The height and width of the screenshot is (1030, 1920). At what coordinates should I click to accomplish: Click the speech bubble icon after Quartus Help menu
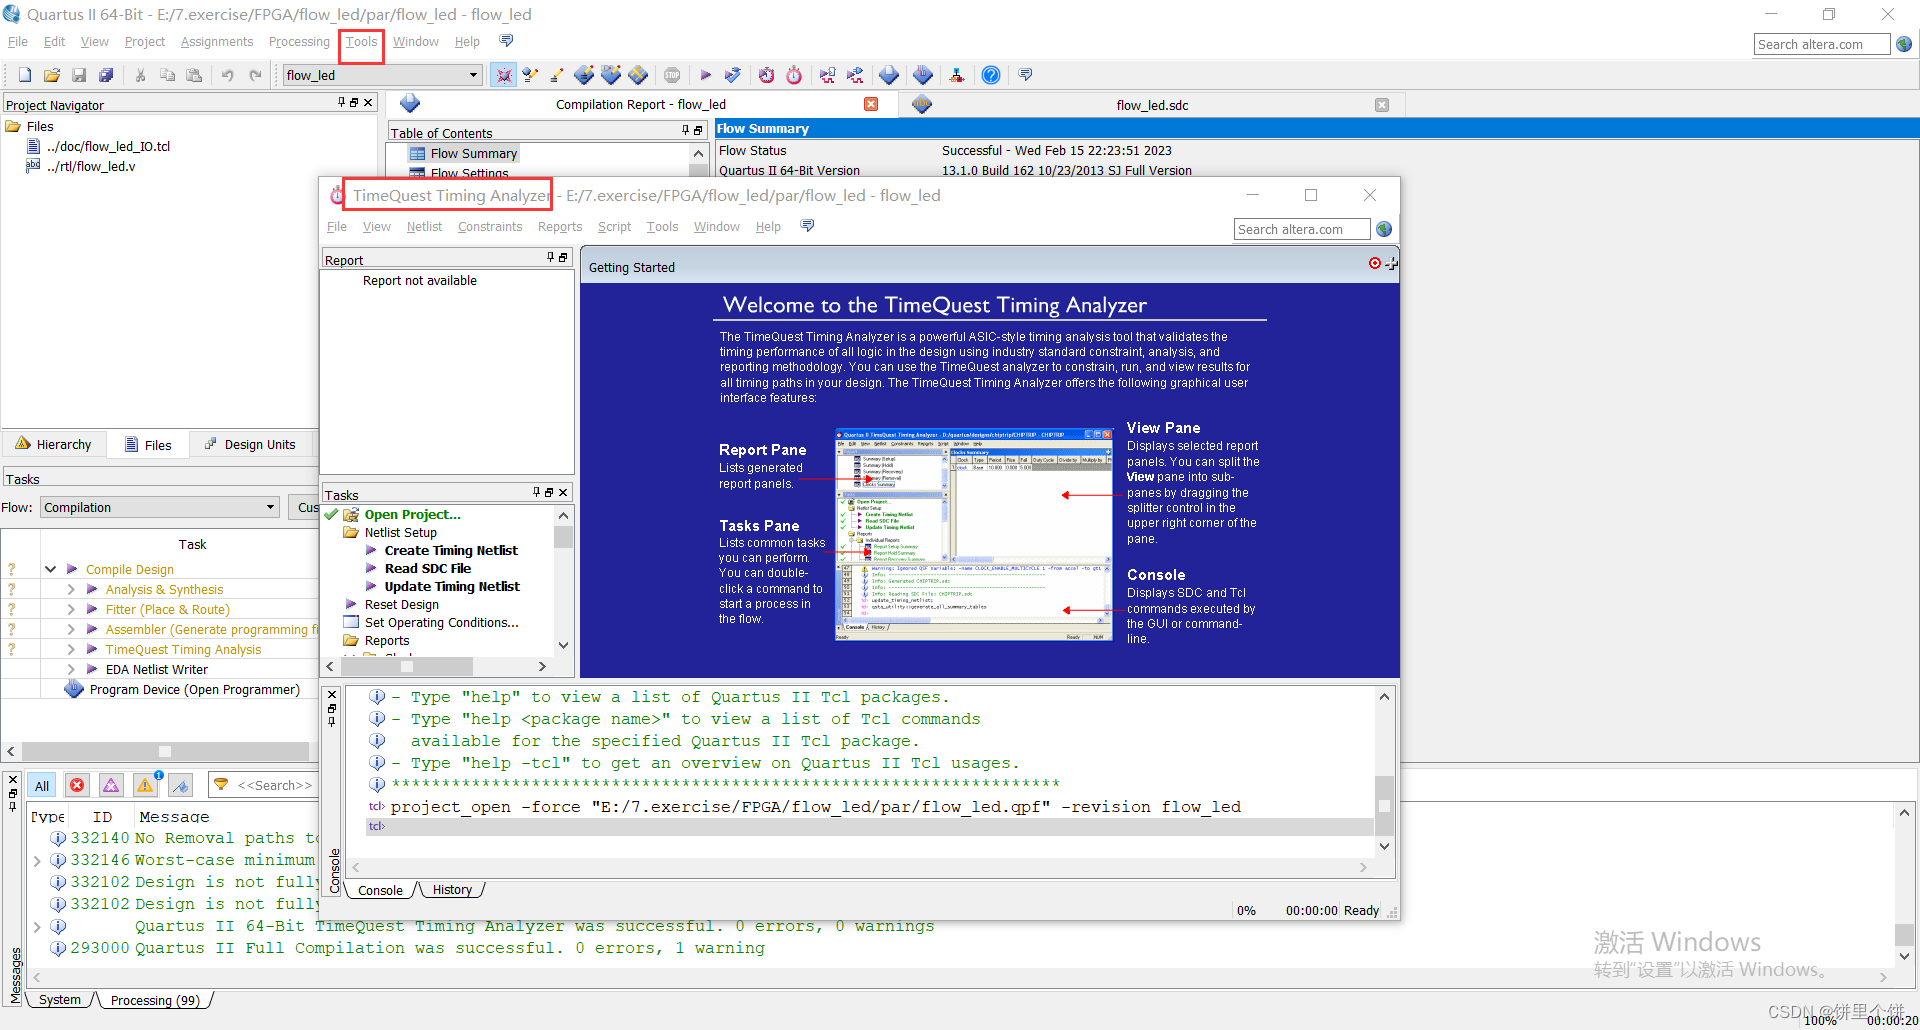pos(506,41)
